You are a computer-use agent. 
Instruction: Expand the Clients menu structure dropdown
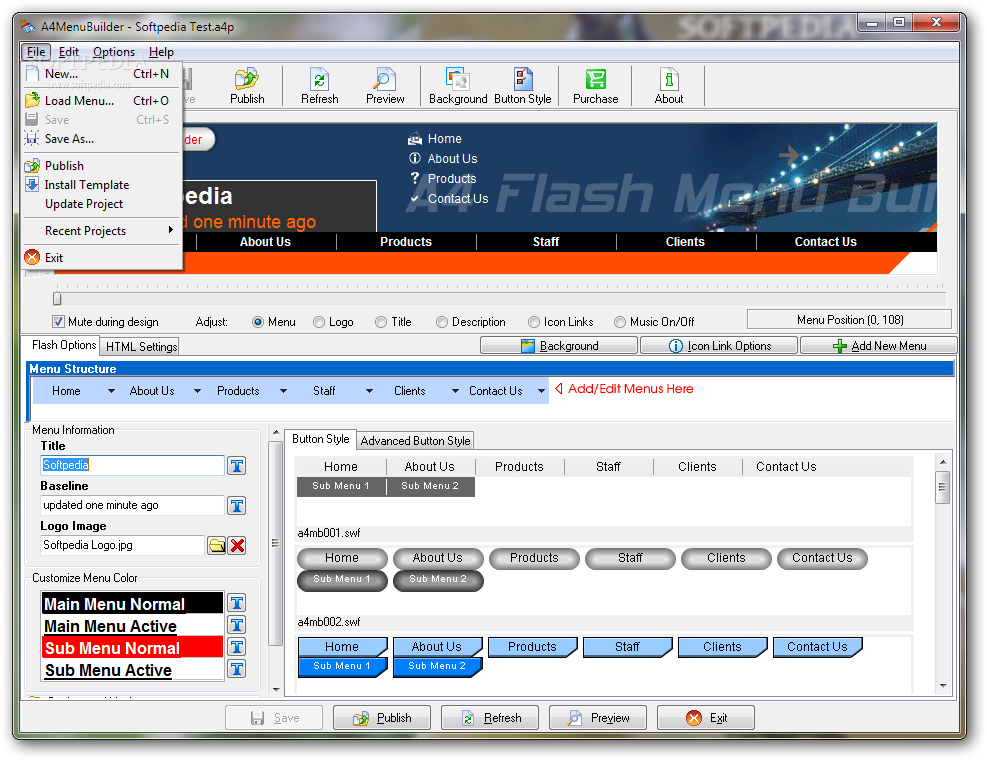455,391
